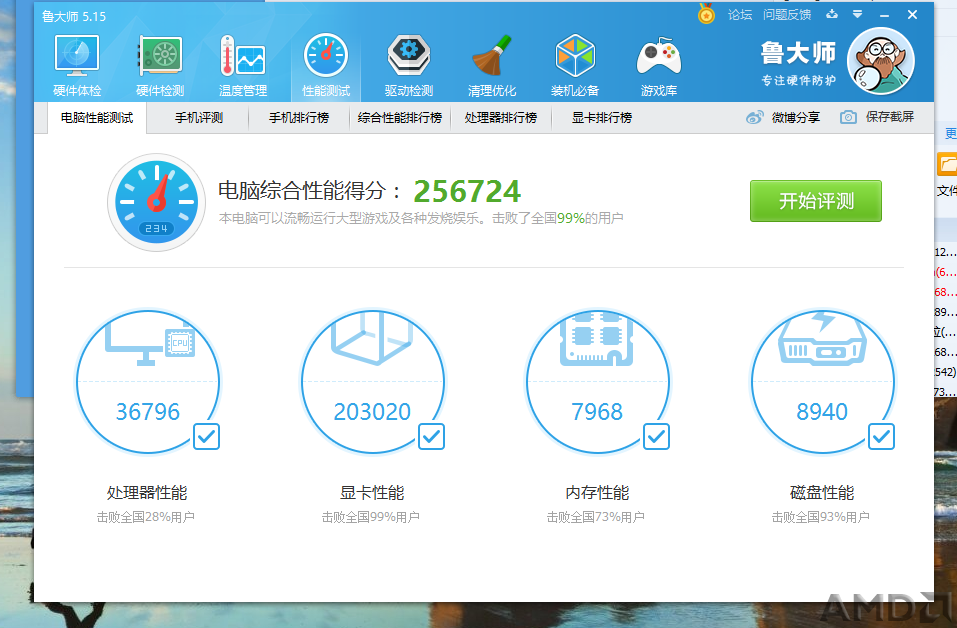Screen dimensions: 957x628
Task: Uncheck the 显卡性能 test checkbox
Action: click(432, 436)
